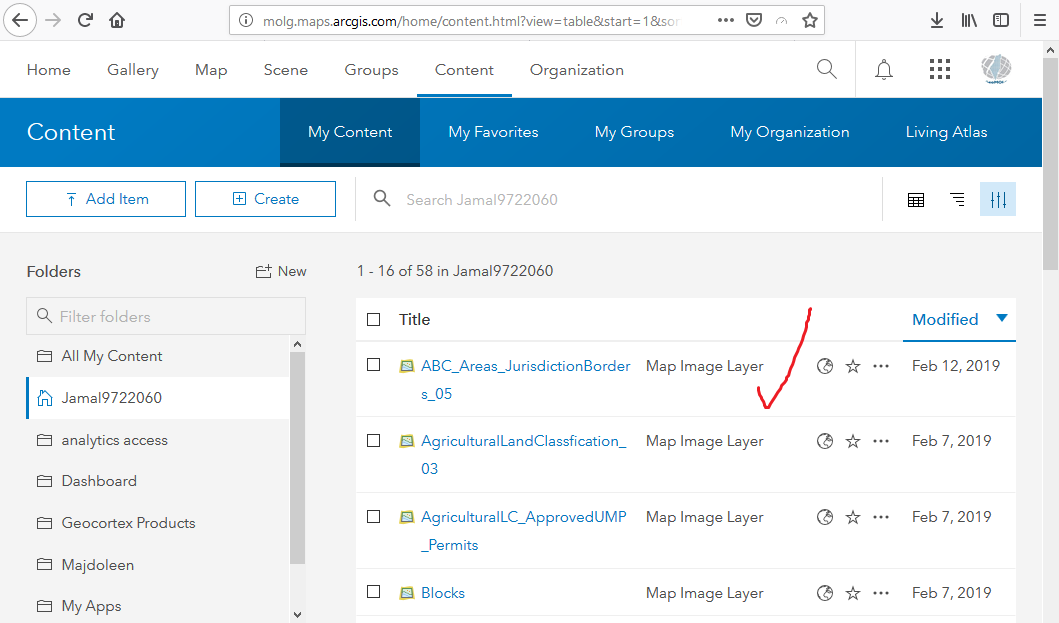Switch to table view icon
The width and height of the screenshot is (1059, 623).
point(915,199)
